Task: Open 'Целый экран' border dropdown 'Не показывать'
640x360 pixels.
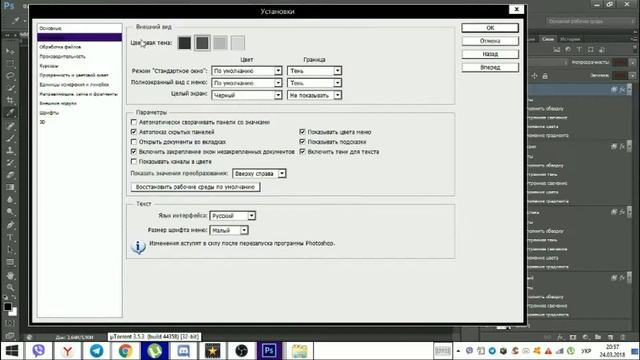Action: (x=314, y=95)
